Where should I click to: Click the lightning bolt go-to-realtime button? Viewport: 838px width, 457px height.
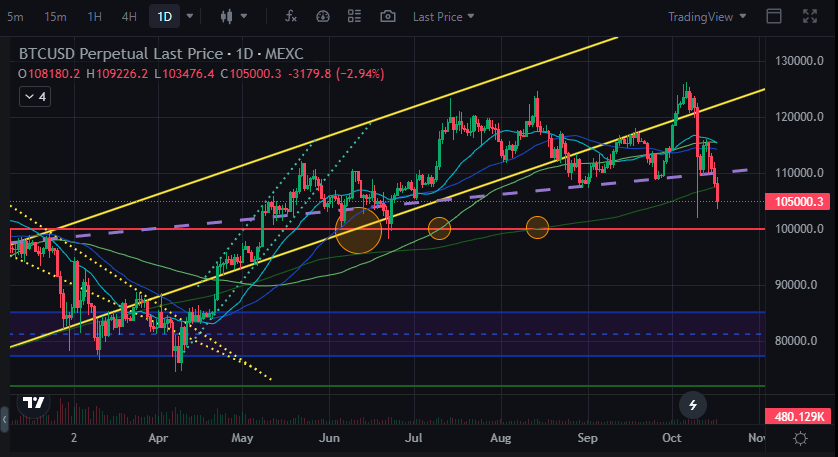coord(693,405)
